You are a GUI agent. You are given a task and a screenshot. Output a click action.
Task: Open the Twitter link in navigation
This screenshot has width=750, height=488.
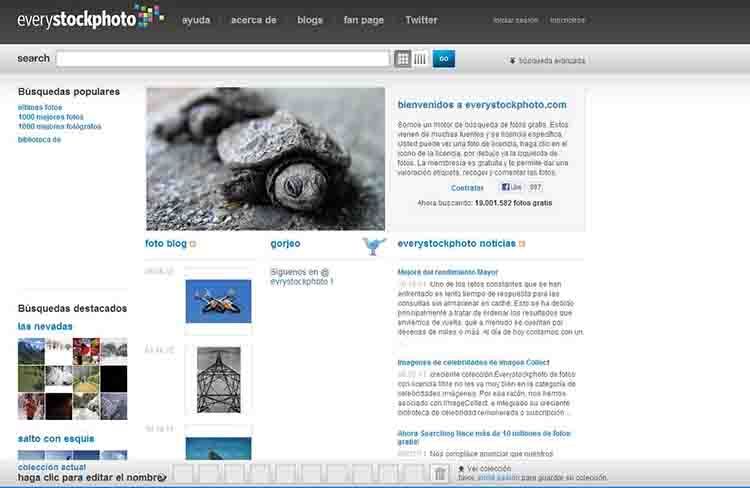point(421,20)
